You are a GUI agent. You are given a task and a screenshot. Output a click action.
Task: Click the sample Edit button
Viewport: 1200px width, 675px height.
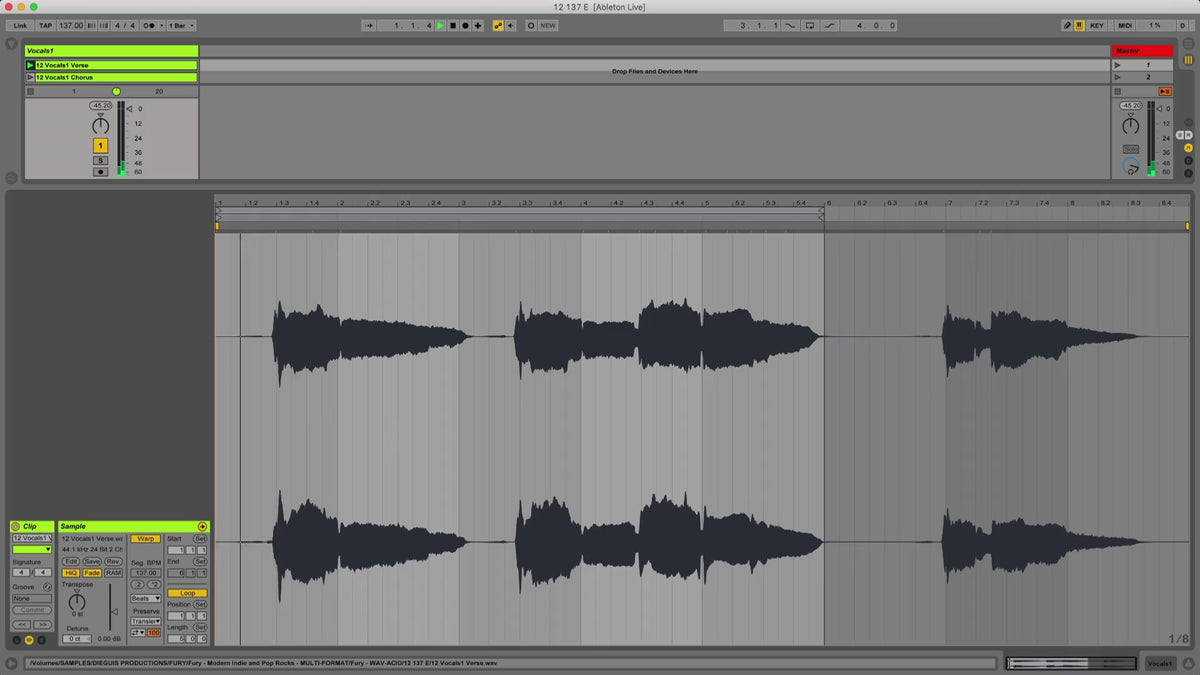click(71, 561)
